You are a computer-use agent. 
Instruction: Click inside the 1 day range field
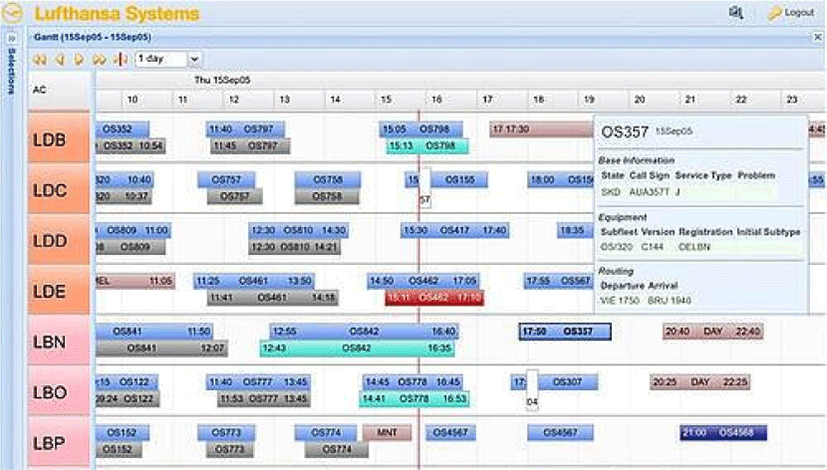[x=161, y=59]
